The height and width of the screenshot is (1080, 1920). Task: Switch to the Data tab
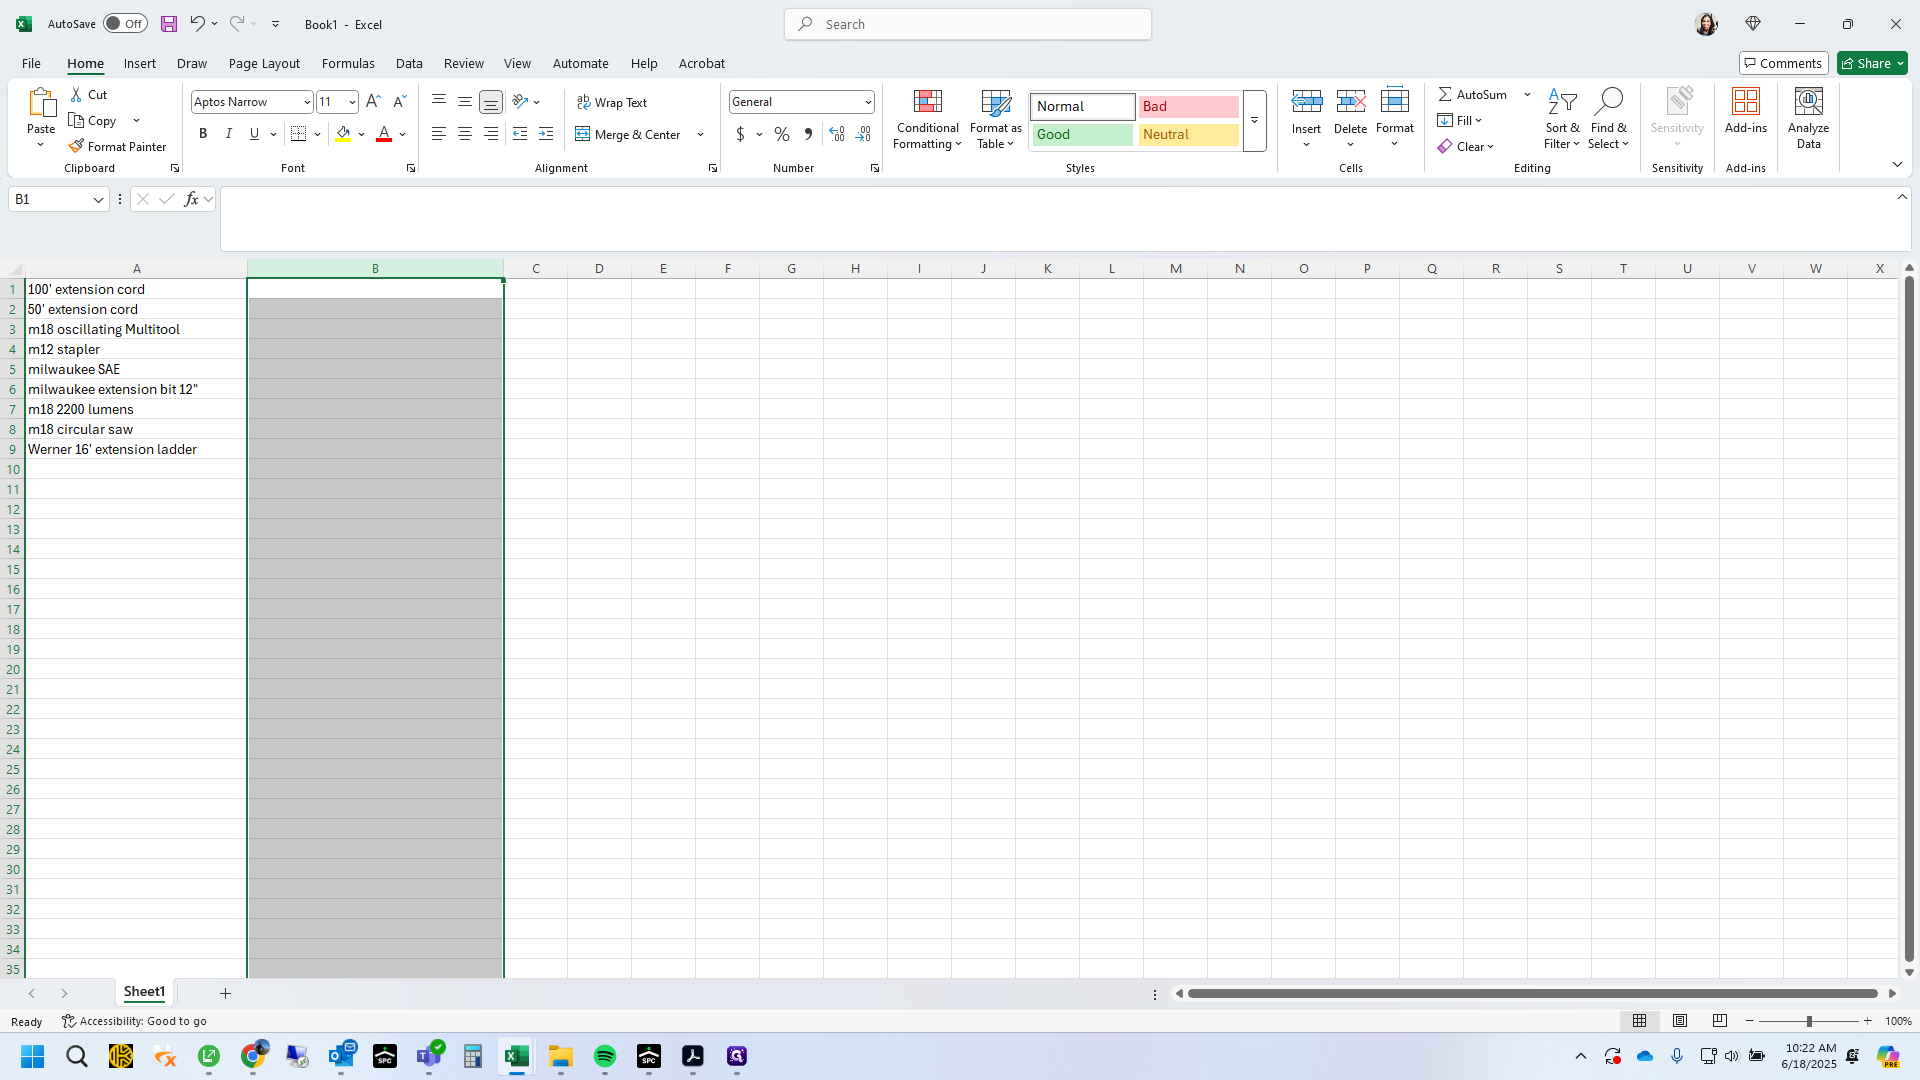click(x=409, y=63)
